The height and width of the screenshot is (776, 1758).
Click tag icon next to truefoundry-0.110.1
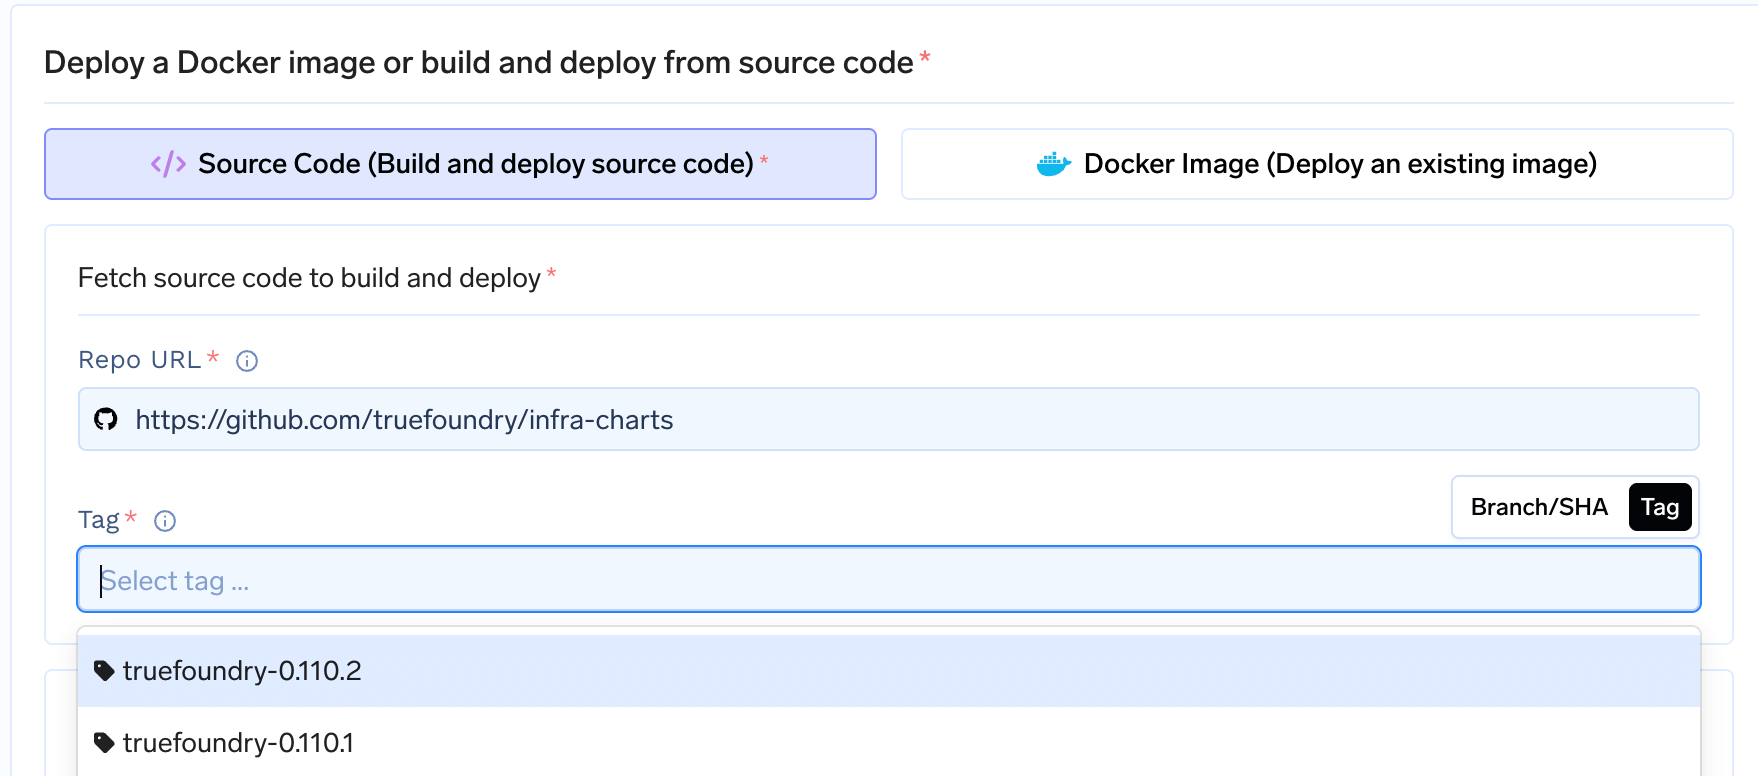(104, 742)
